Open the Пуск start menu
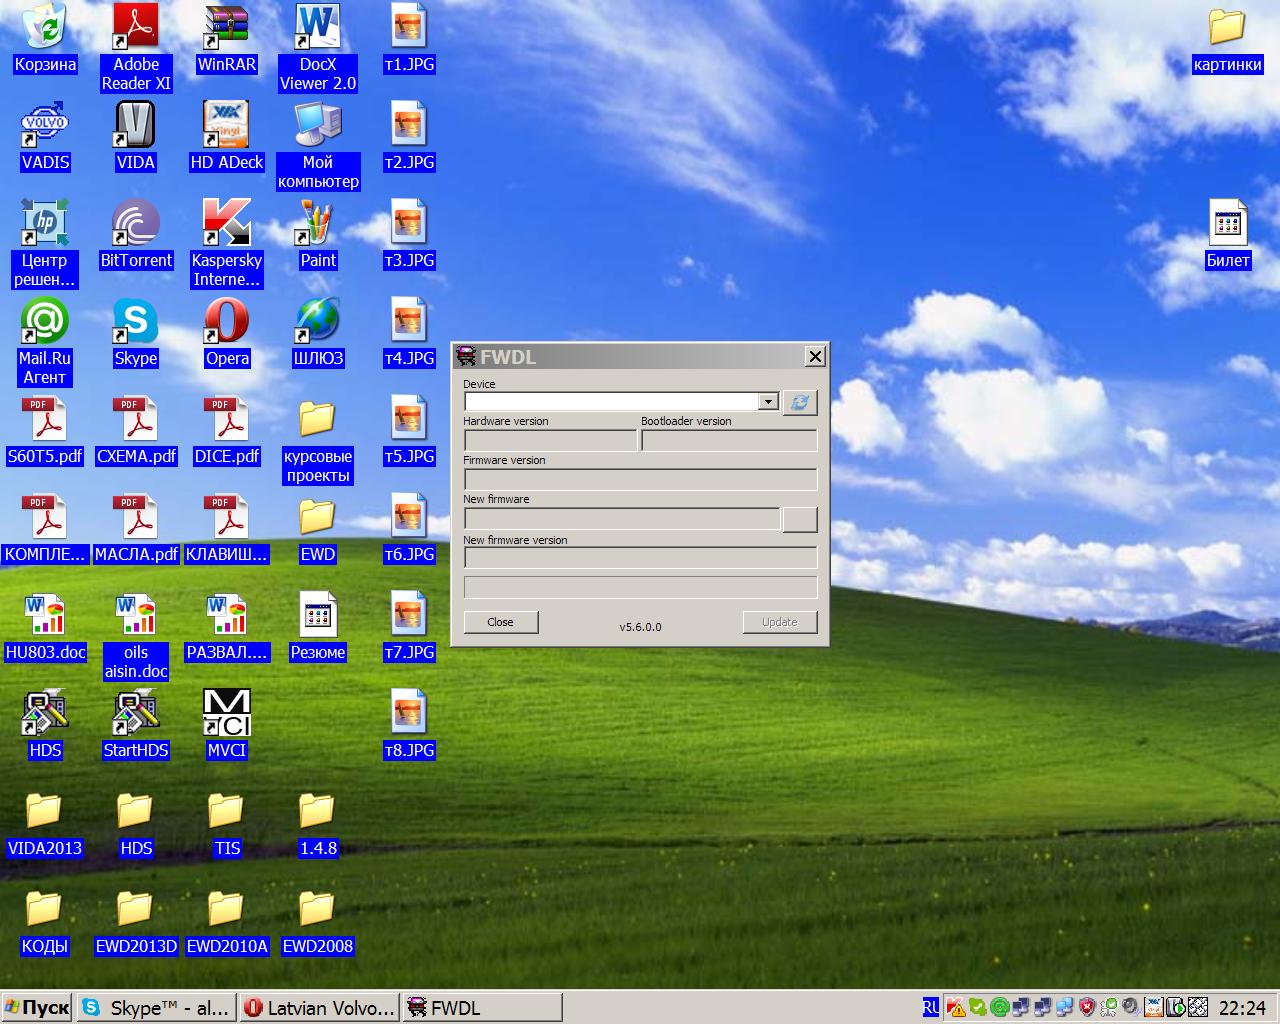 pos(37,1007)
